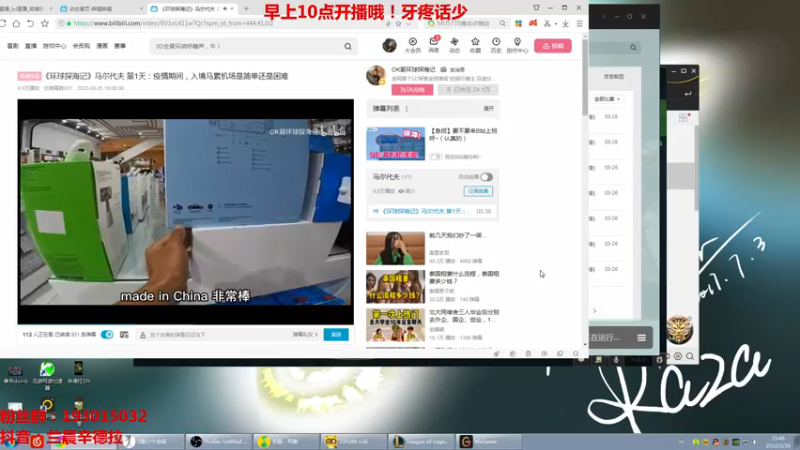Open the uploader's profile avatar

coord(376,76)
